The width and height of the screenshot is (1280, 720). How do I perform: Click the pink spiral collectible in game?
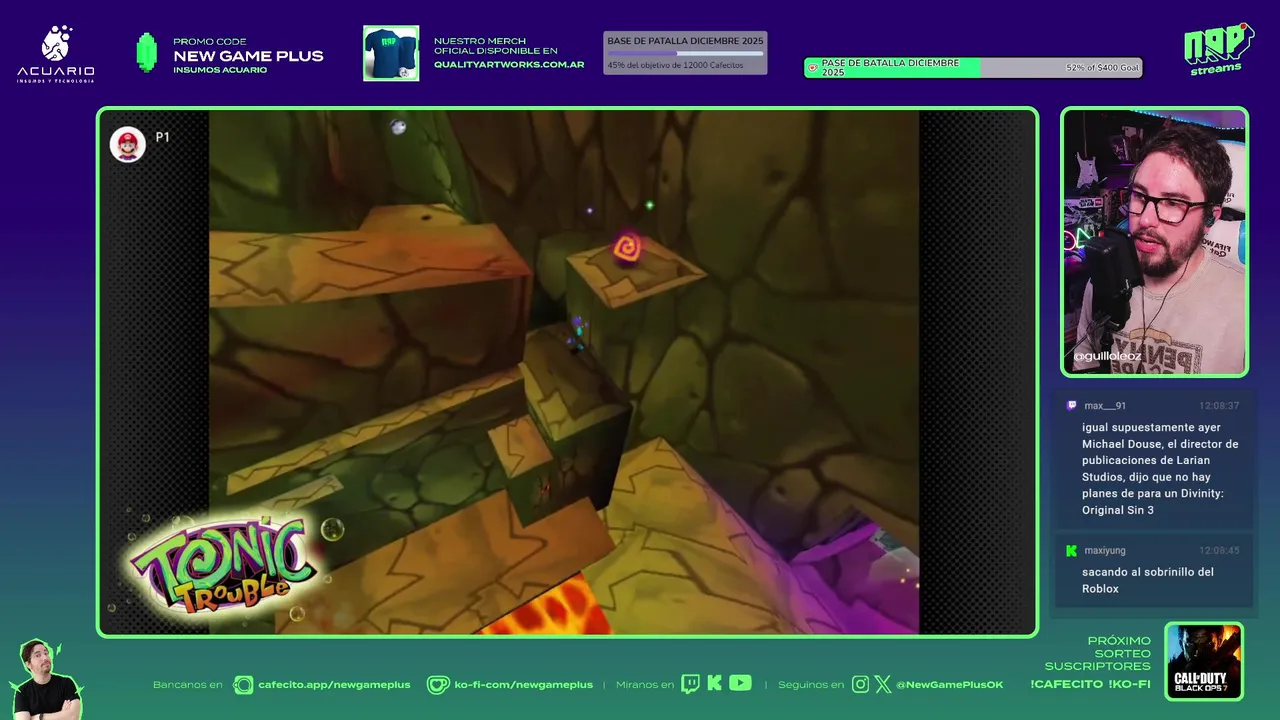tap(628, 247)
